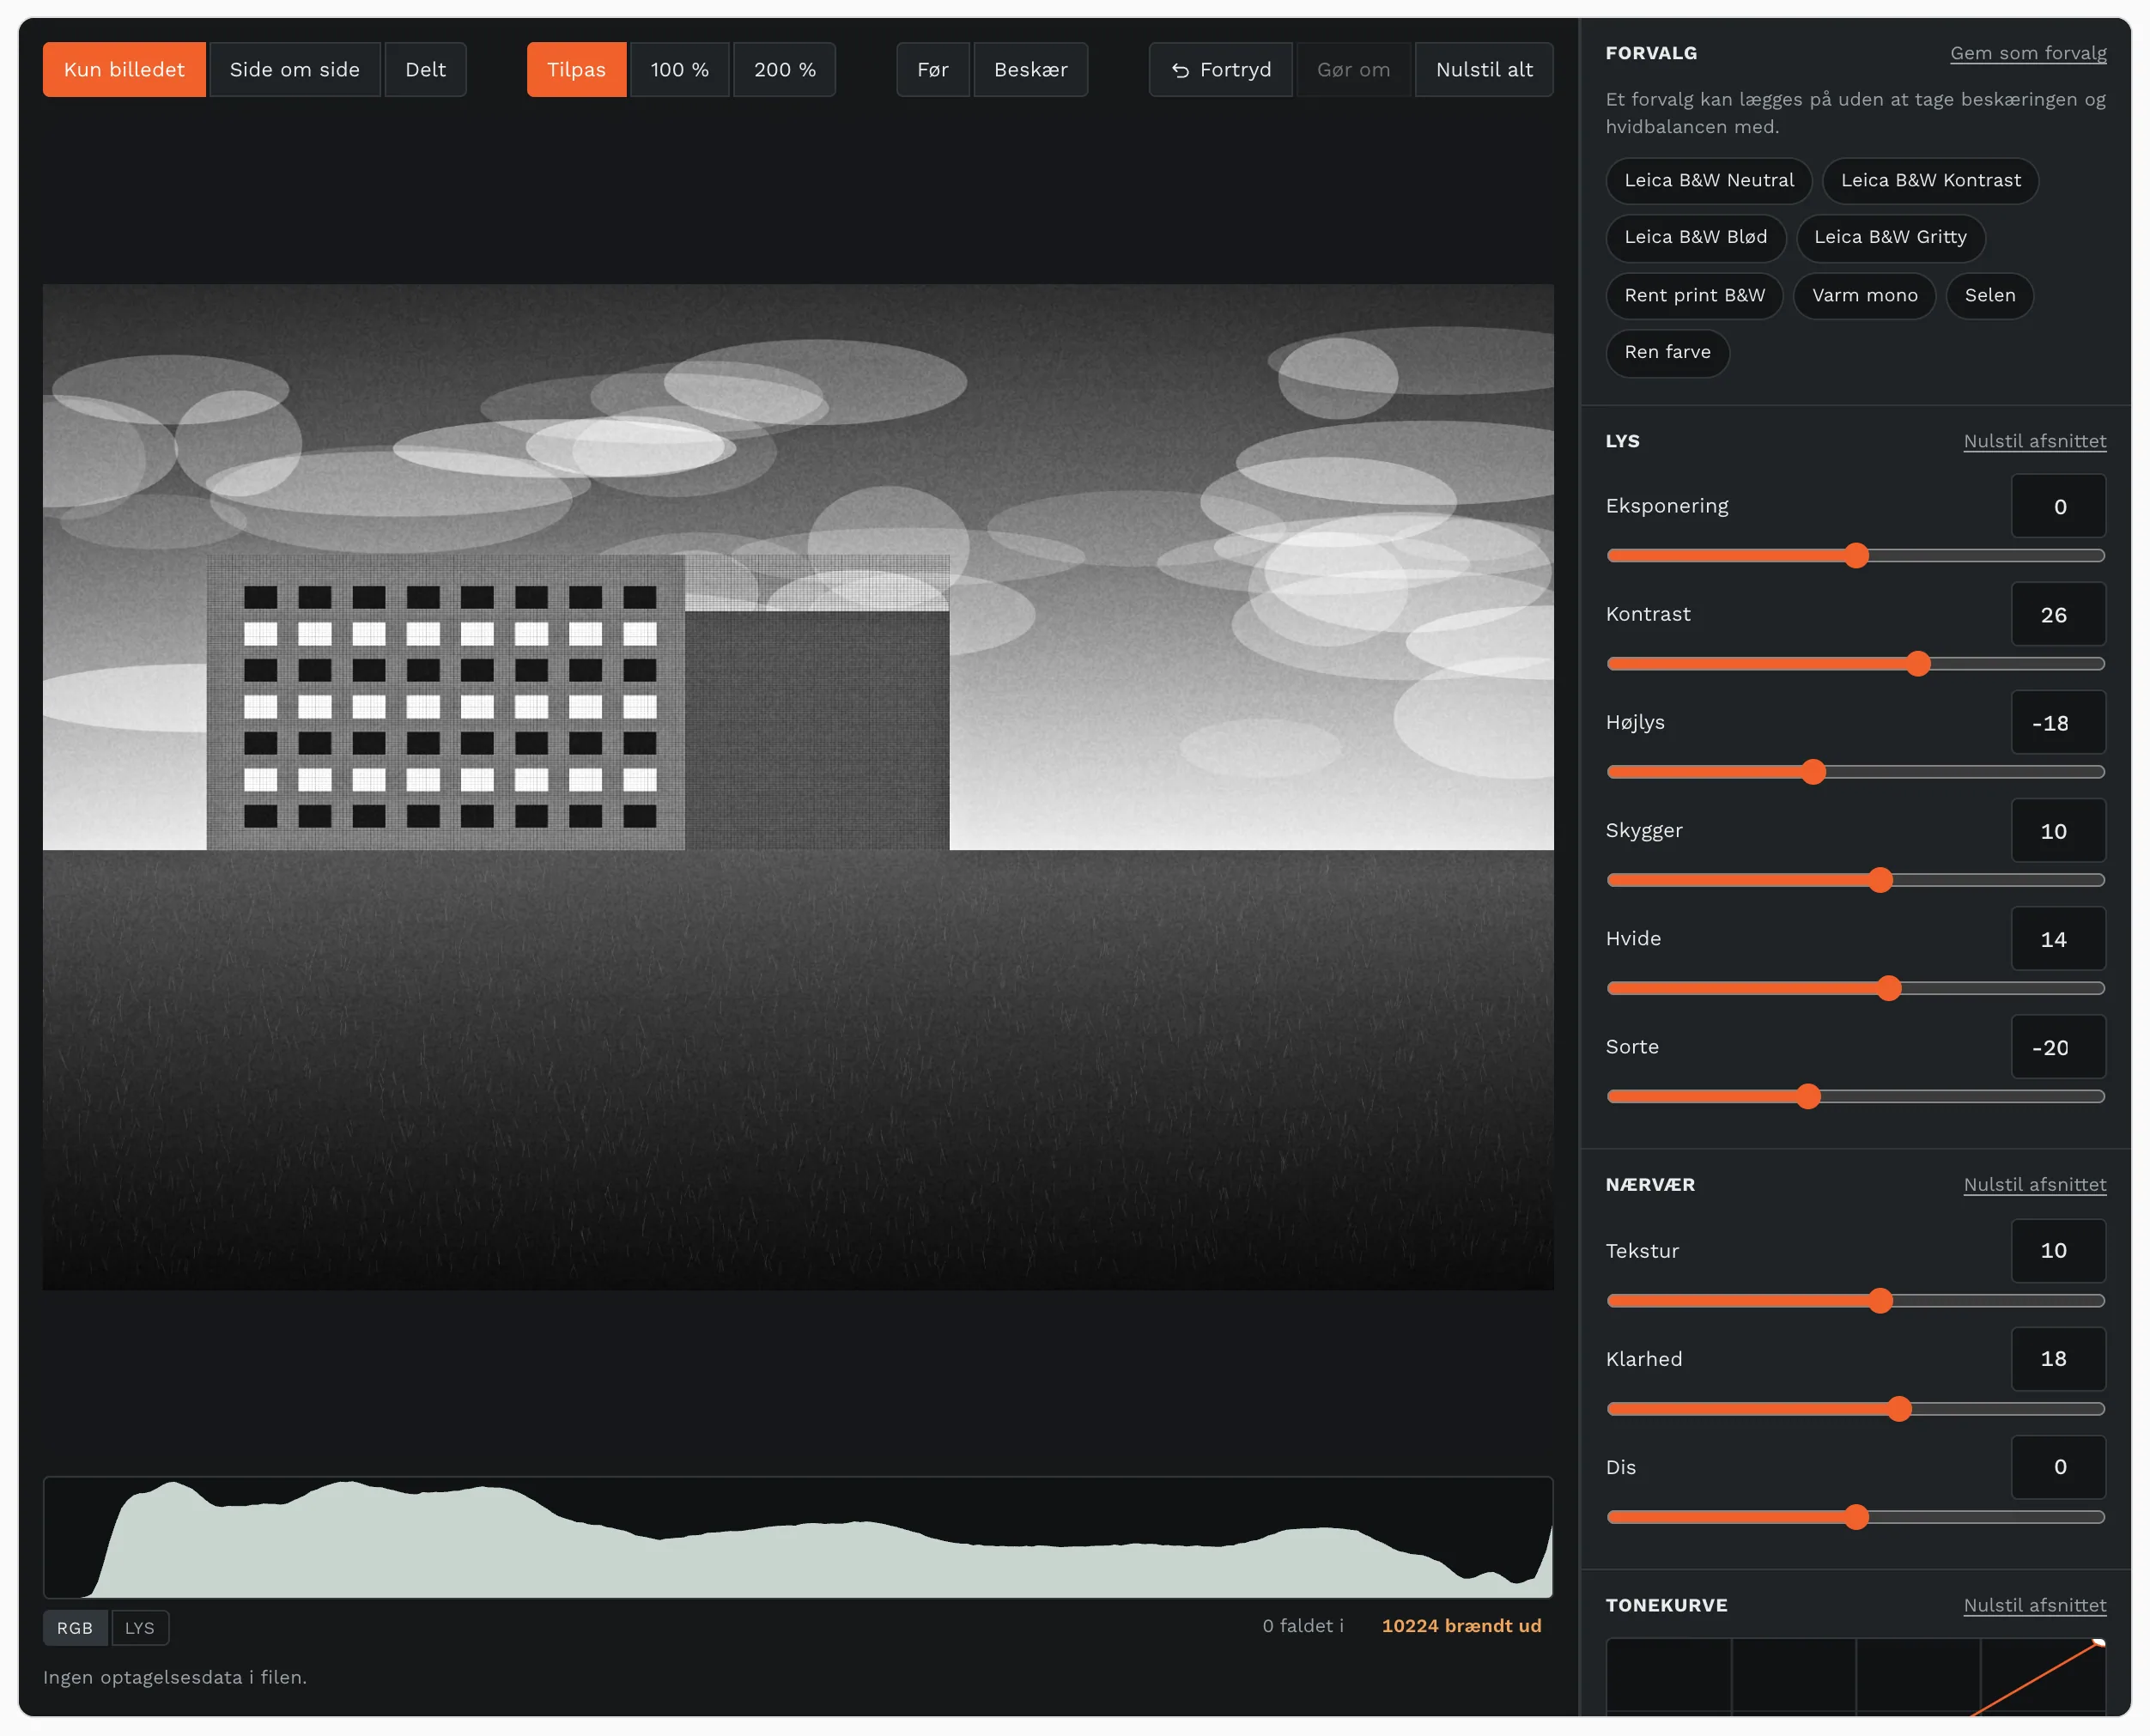Apply the Leica B&W Kontrast preset
This screenshot has width=2150, height=1736.
point(1929,180)
